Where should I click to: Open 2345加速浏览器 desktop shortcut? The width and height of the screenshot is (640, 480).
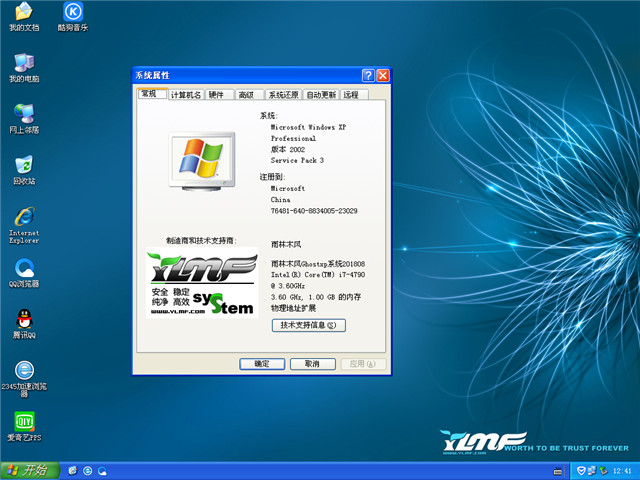[24, 371]
